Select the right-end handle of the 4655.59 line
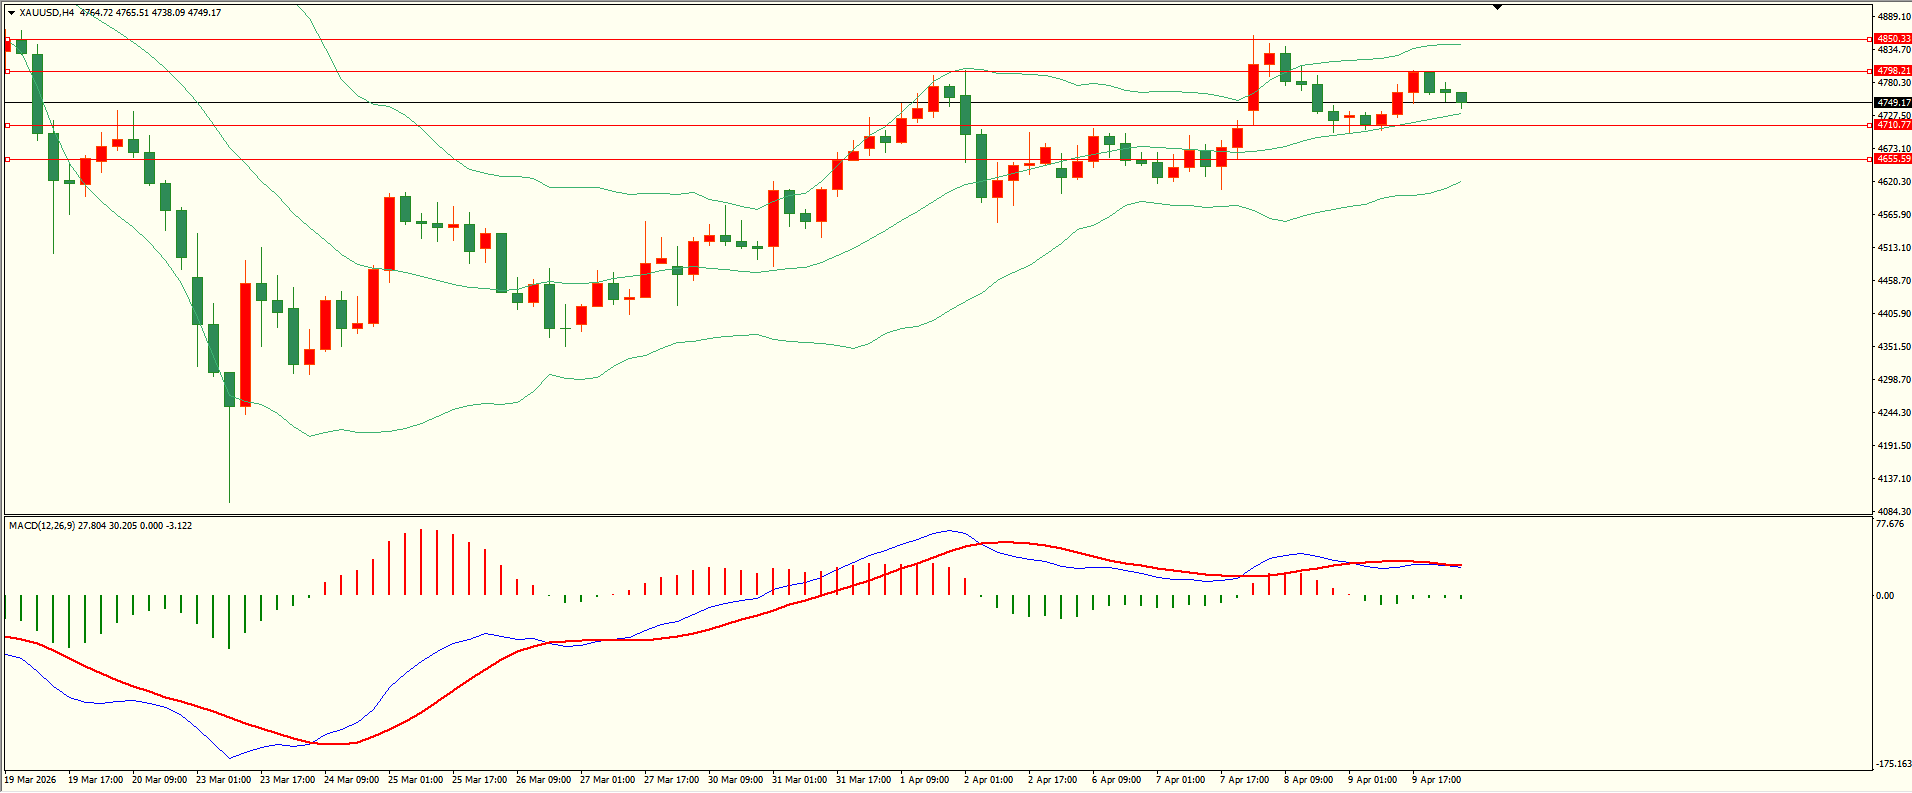This screenshot has height=793, width=1912. (1870, 159)
